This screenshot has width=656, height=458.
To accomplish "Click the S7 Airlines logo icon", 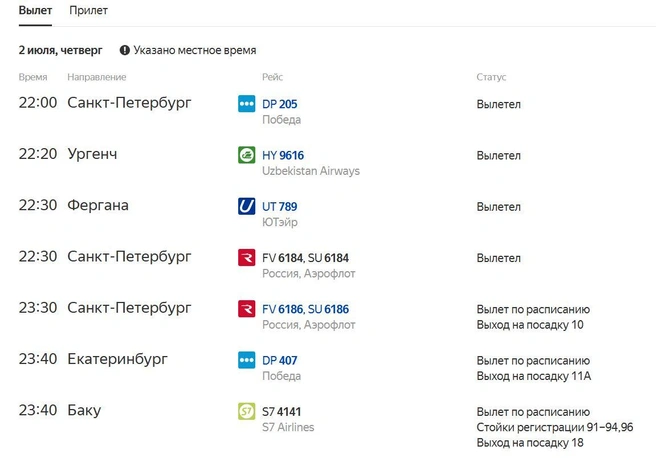I will pyautogui.click(x=246, y=412).
